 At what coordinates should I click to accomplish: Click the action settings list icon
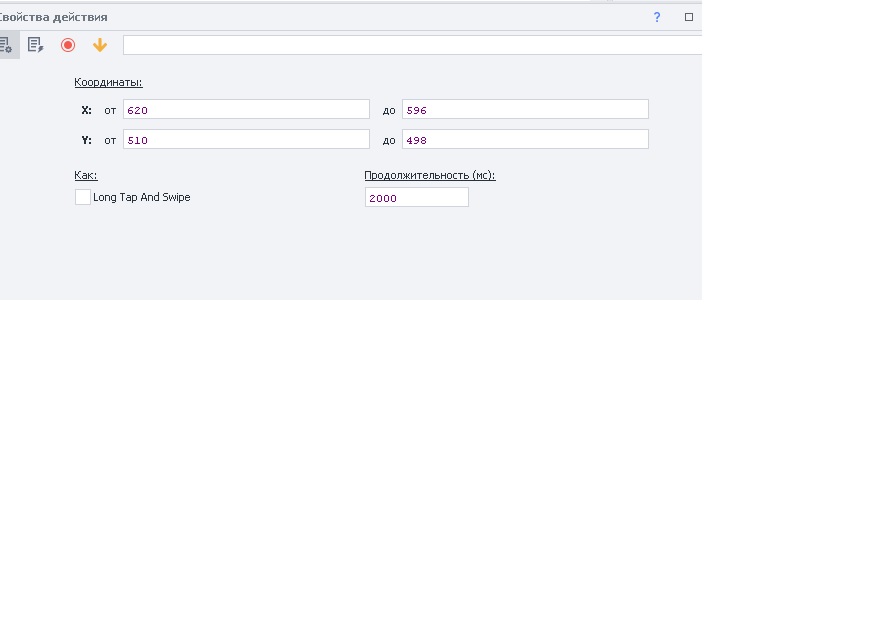point(6,45)
